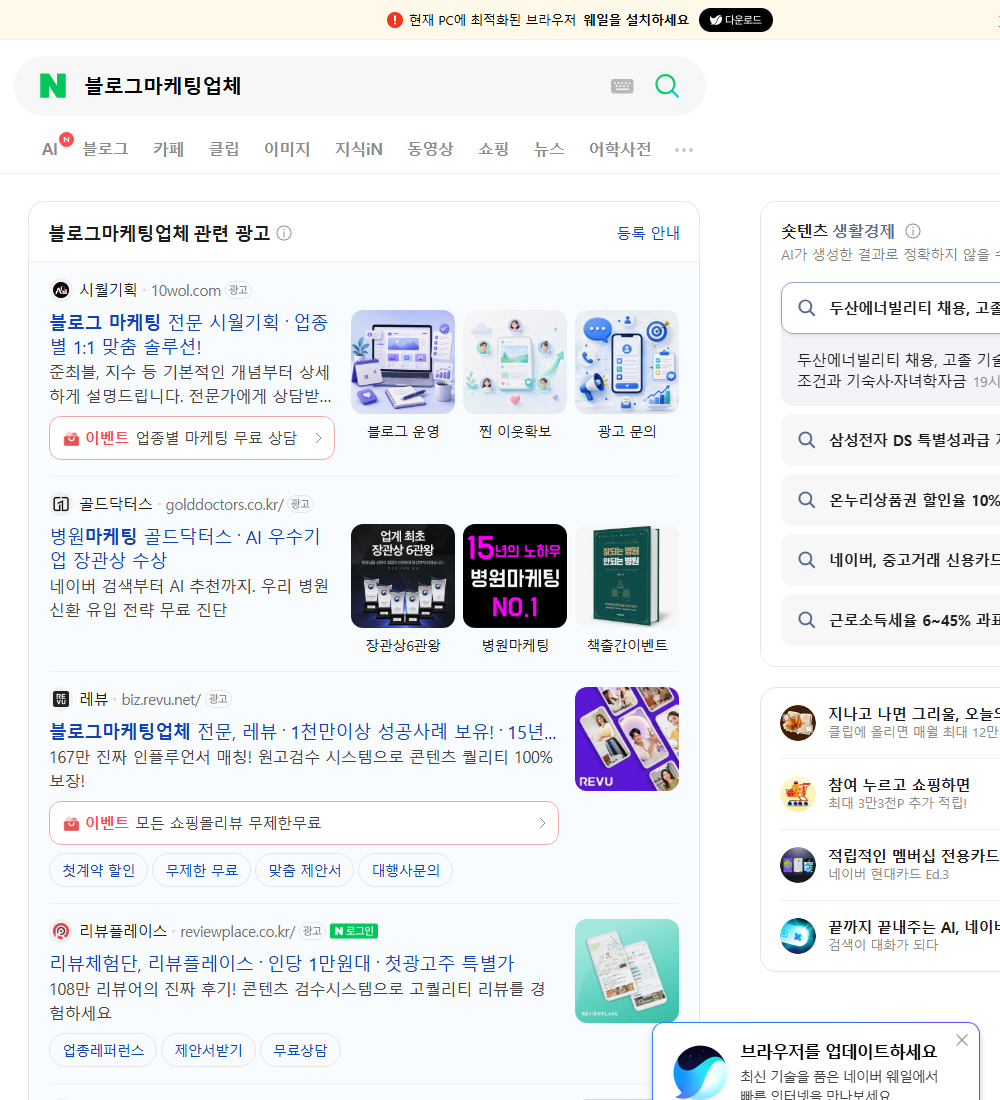
Task: Click the red warning icon in top banner
Action: pos(395,20)
